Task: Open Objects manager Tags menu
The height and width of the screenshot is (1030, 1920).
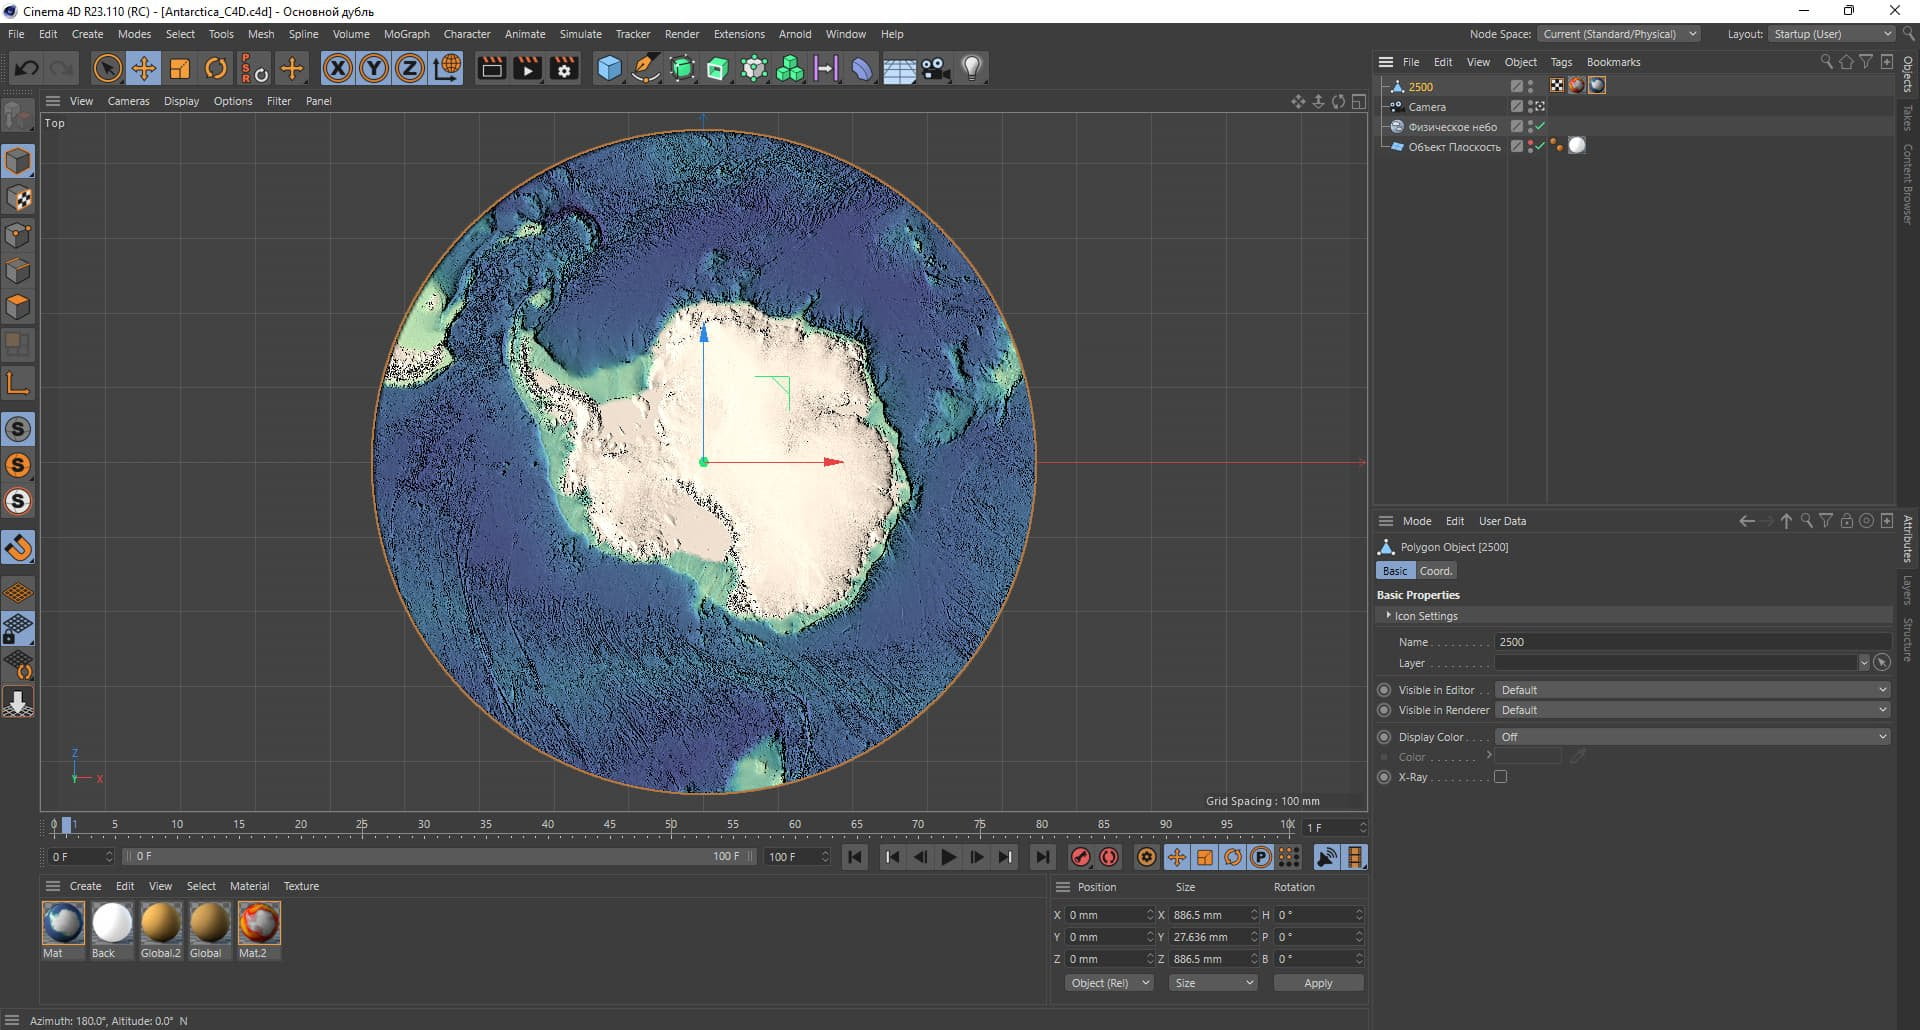Action: pos(1561,62)
